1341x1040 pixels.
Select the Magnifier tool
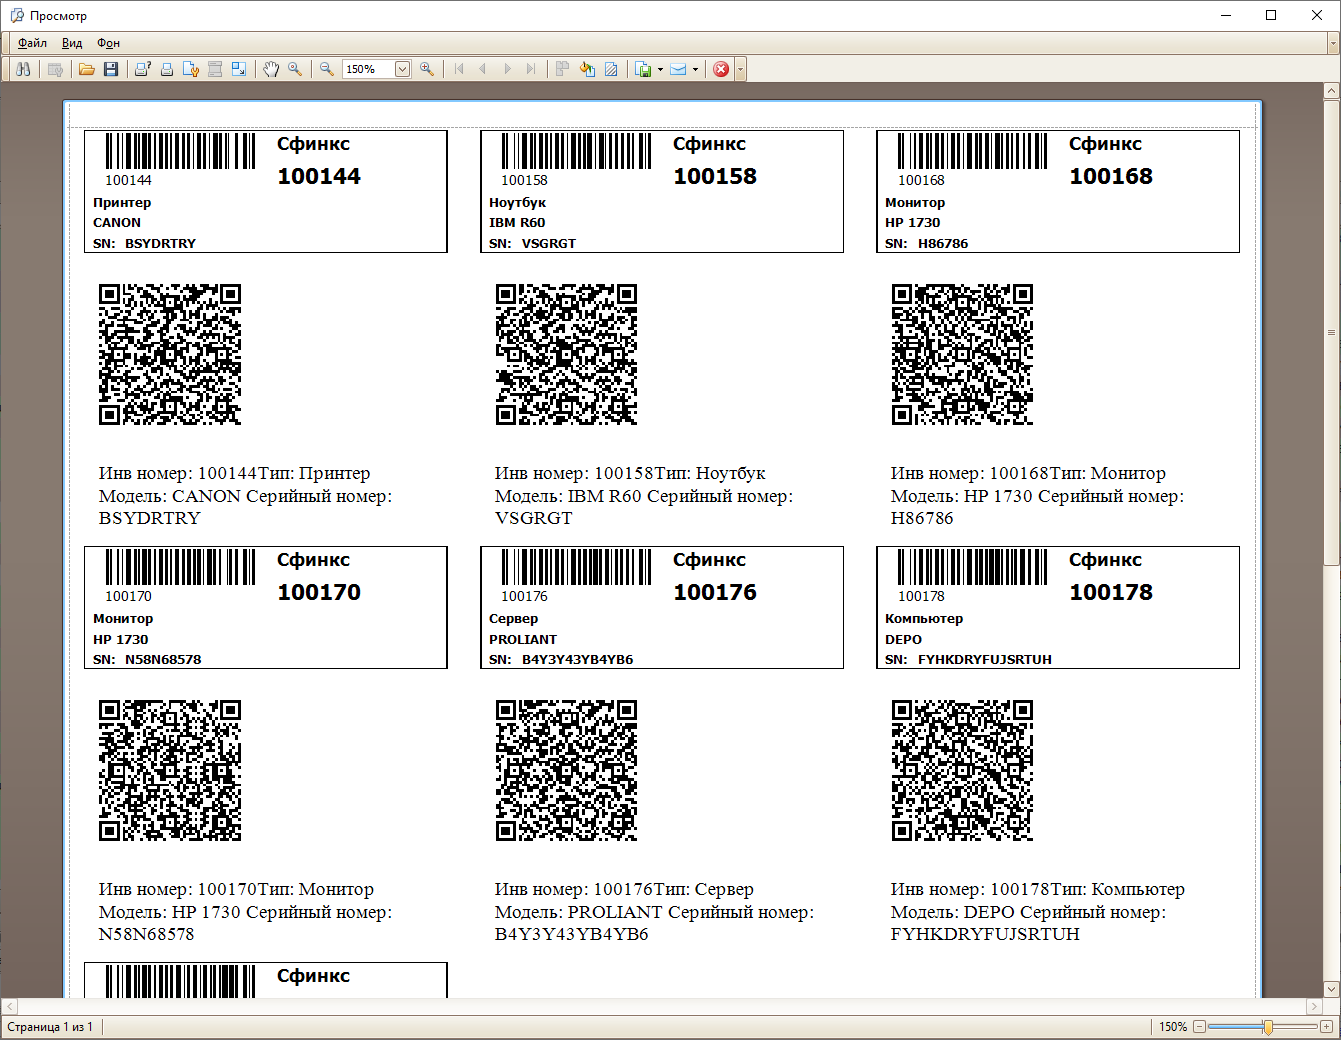click(295, 69)
